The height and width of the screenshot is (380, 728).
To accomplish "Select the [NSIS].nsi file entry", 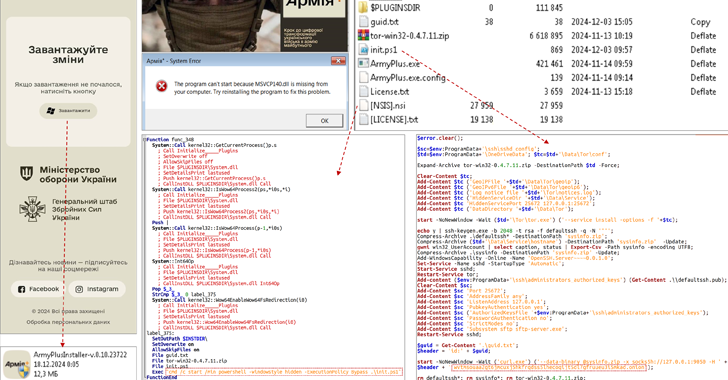I will [387, 105].
